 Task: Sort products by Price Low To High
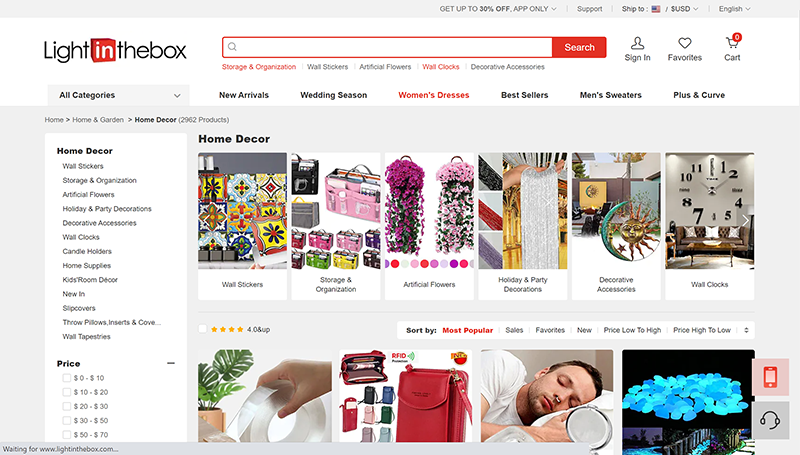click(x=632, y=330)
